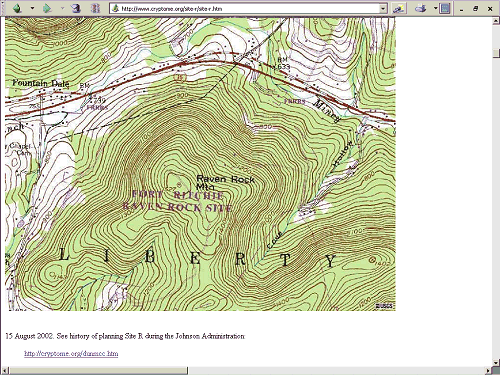Viewport: 500px width, 375px height.
Task: Restore the browser window size
Action: (x=476, y=9)
